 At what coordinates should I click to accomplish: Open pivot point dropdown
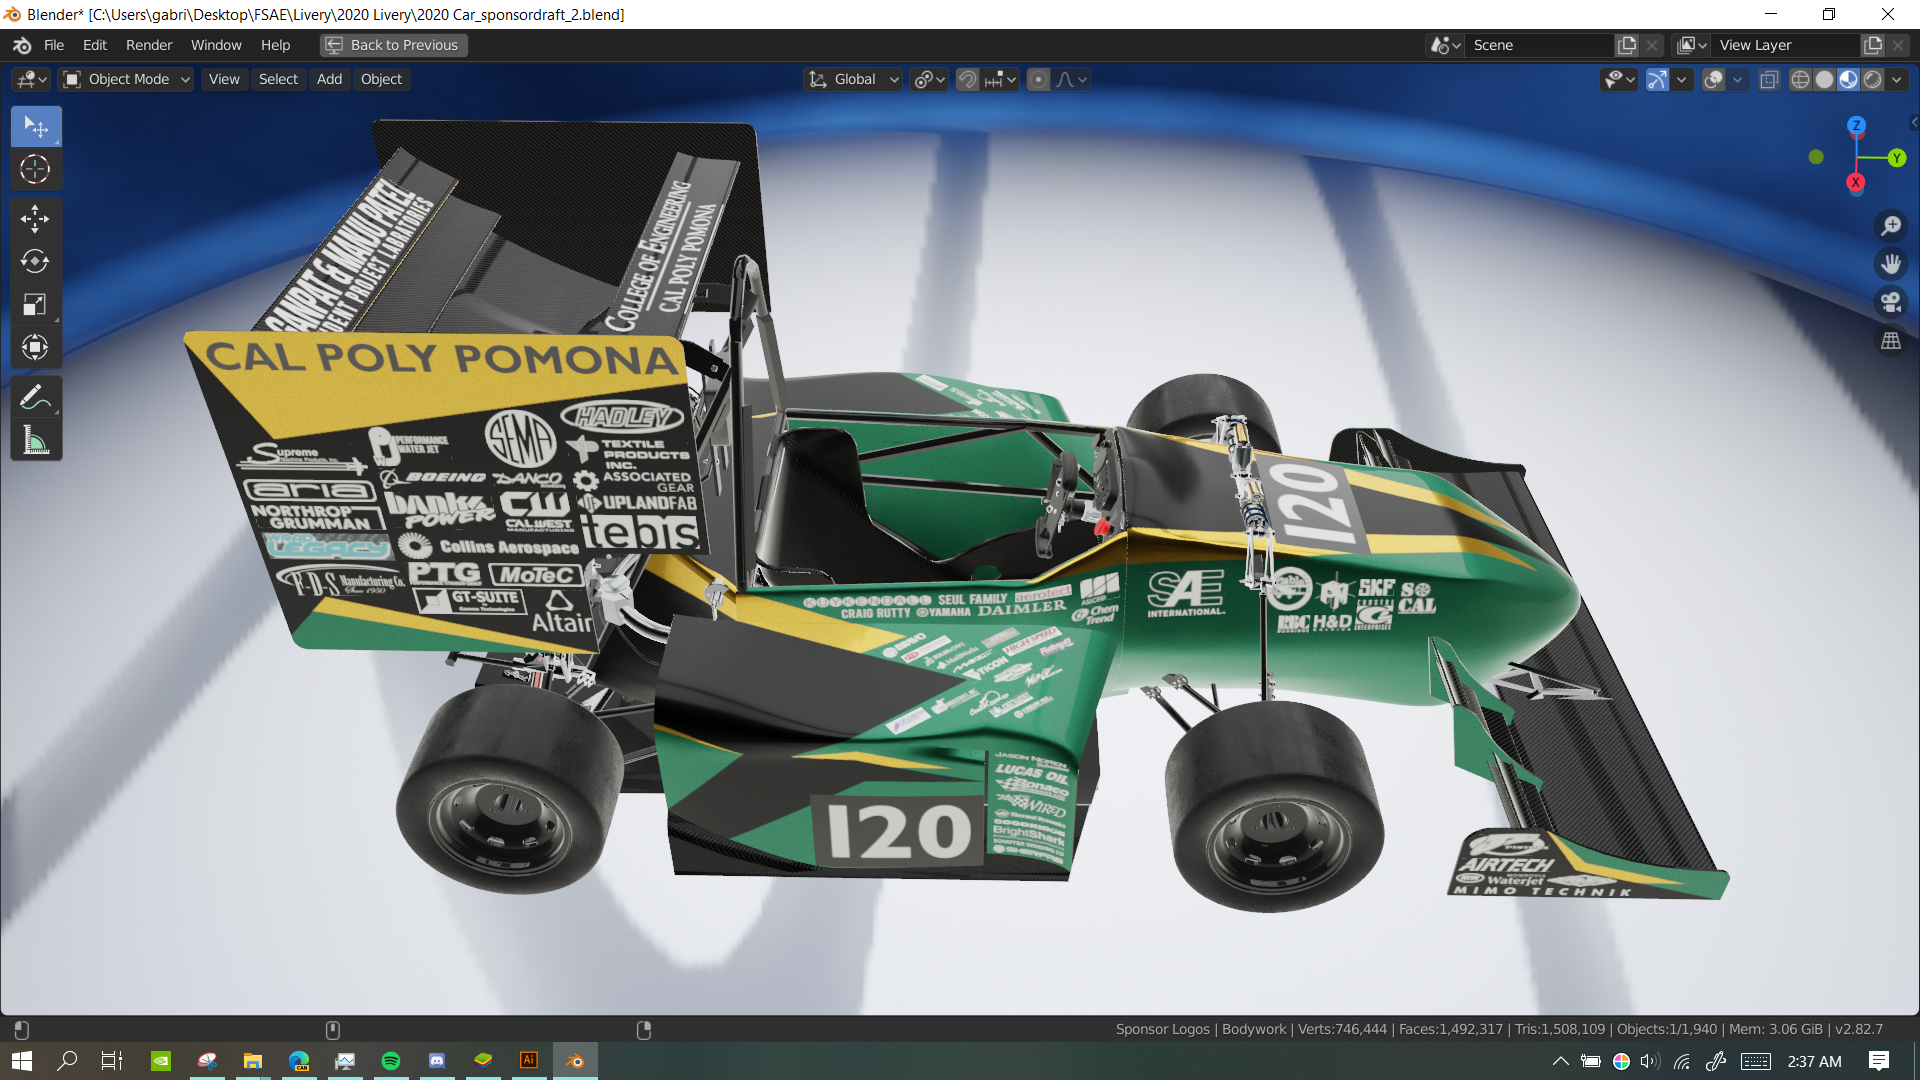929,79
